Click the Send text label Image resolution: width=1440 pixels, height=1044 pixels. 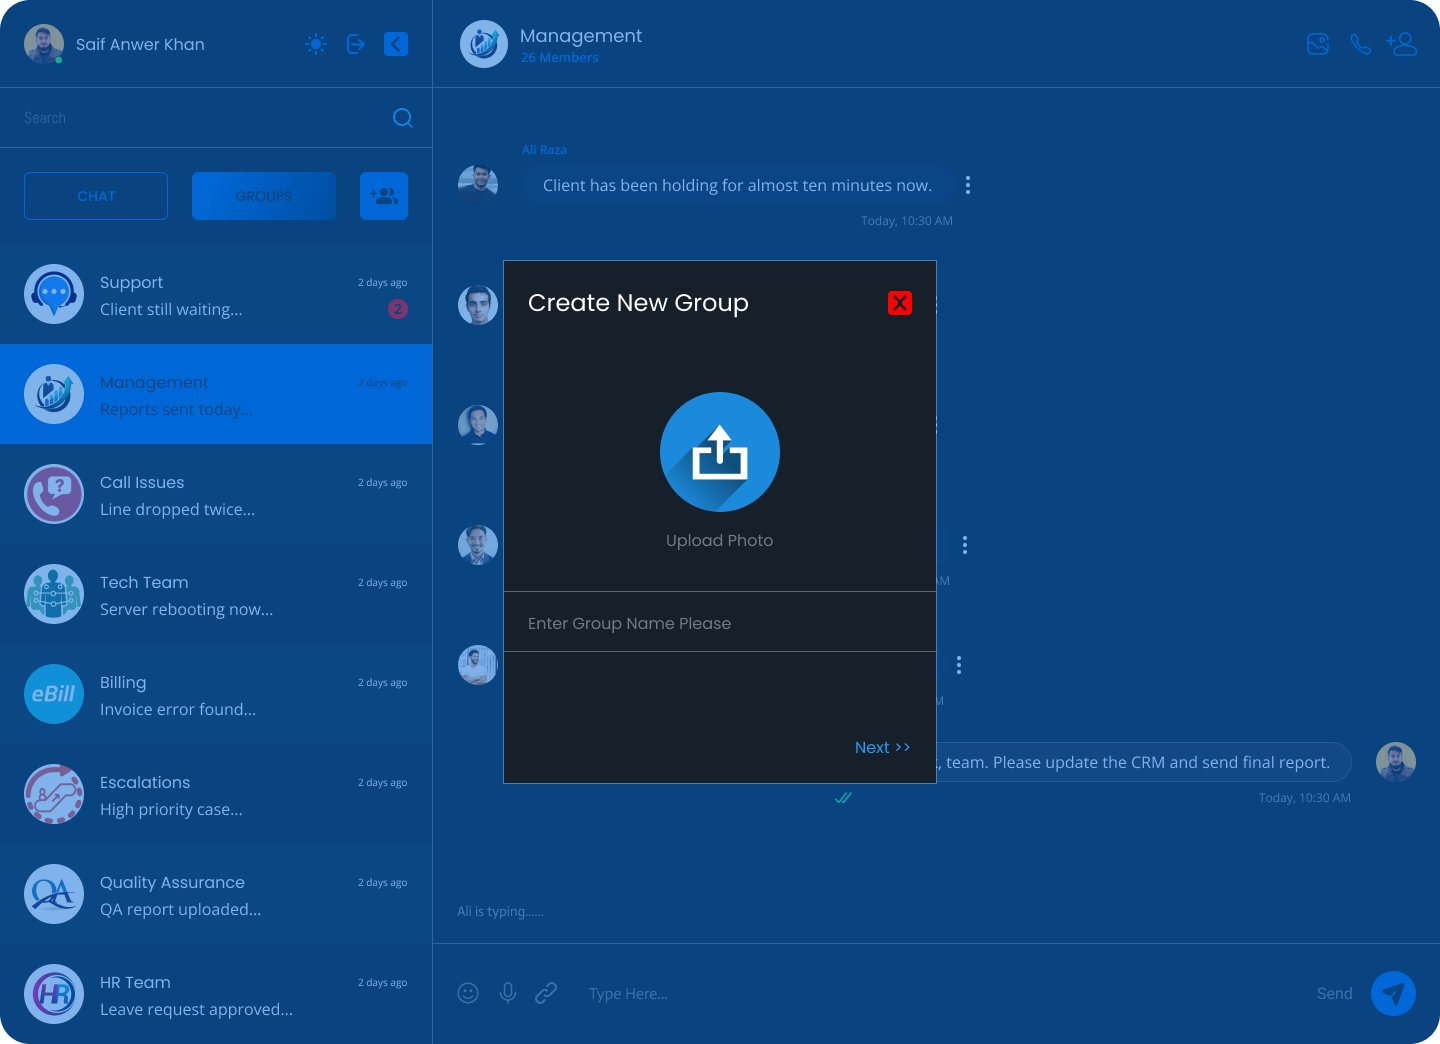[x=1335, y=993]
